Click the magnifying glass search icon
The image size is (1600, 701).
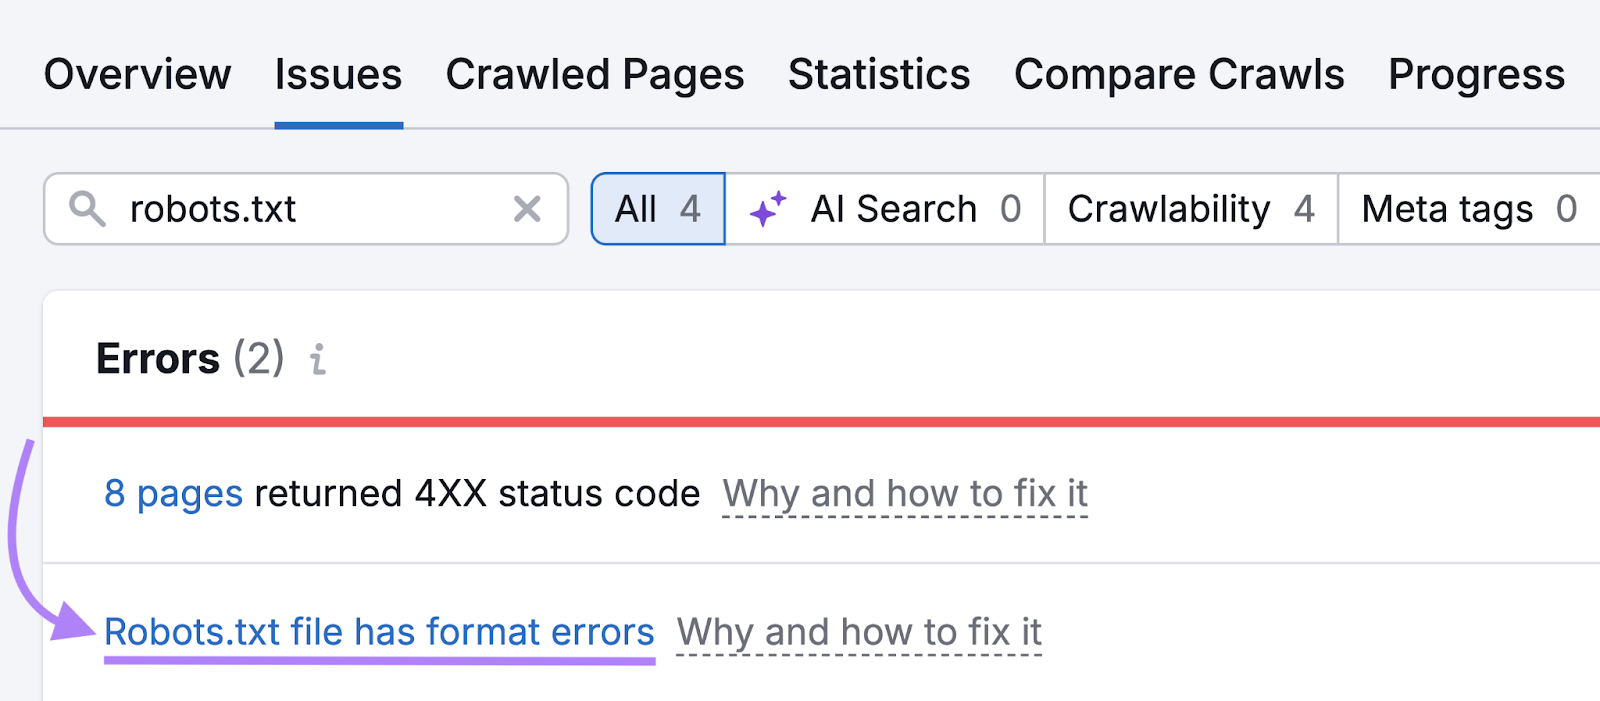pos(88,209)
